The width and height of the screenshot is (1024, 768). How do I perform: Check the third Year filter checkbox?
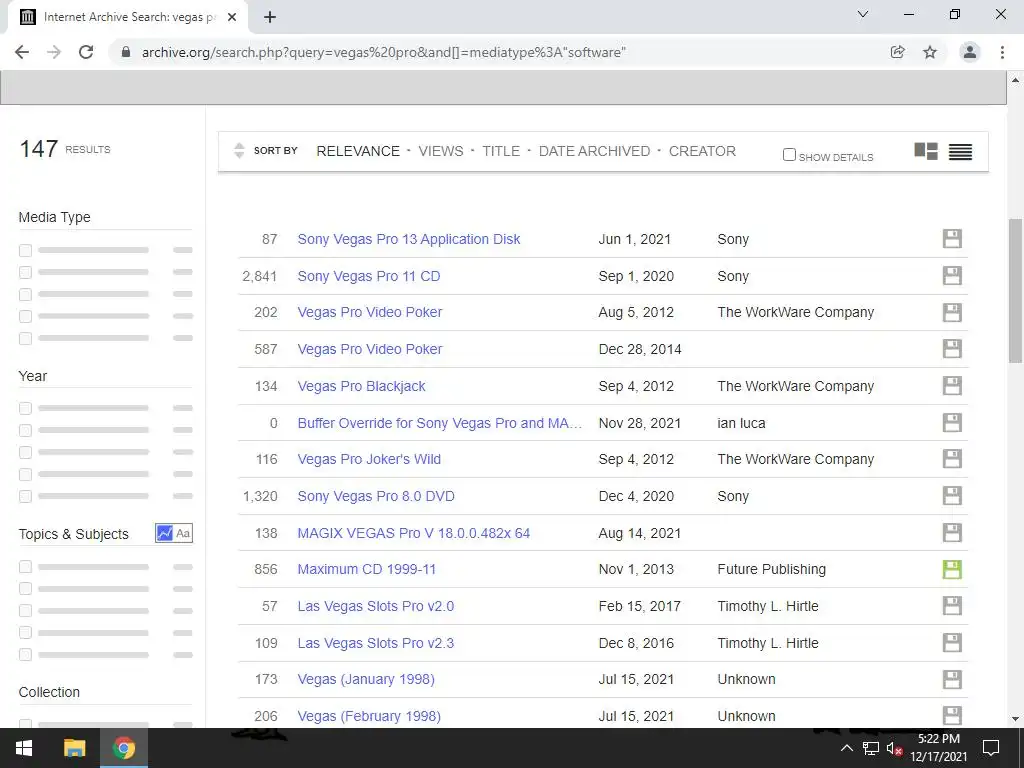click(x=25, y=452)
